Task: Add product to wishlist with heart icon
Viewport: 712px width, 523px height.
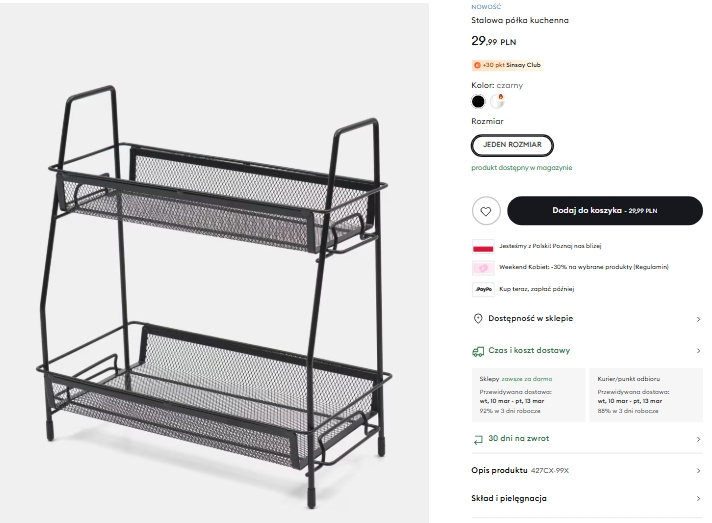Action: [x=485, y=211]
